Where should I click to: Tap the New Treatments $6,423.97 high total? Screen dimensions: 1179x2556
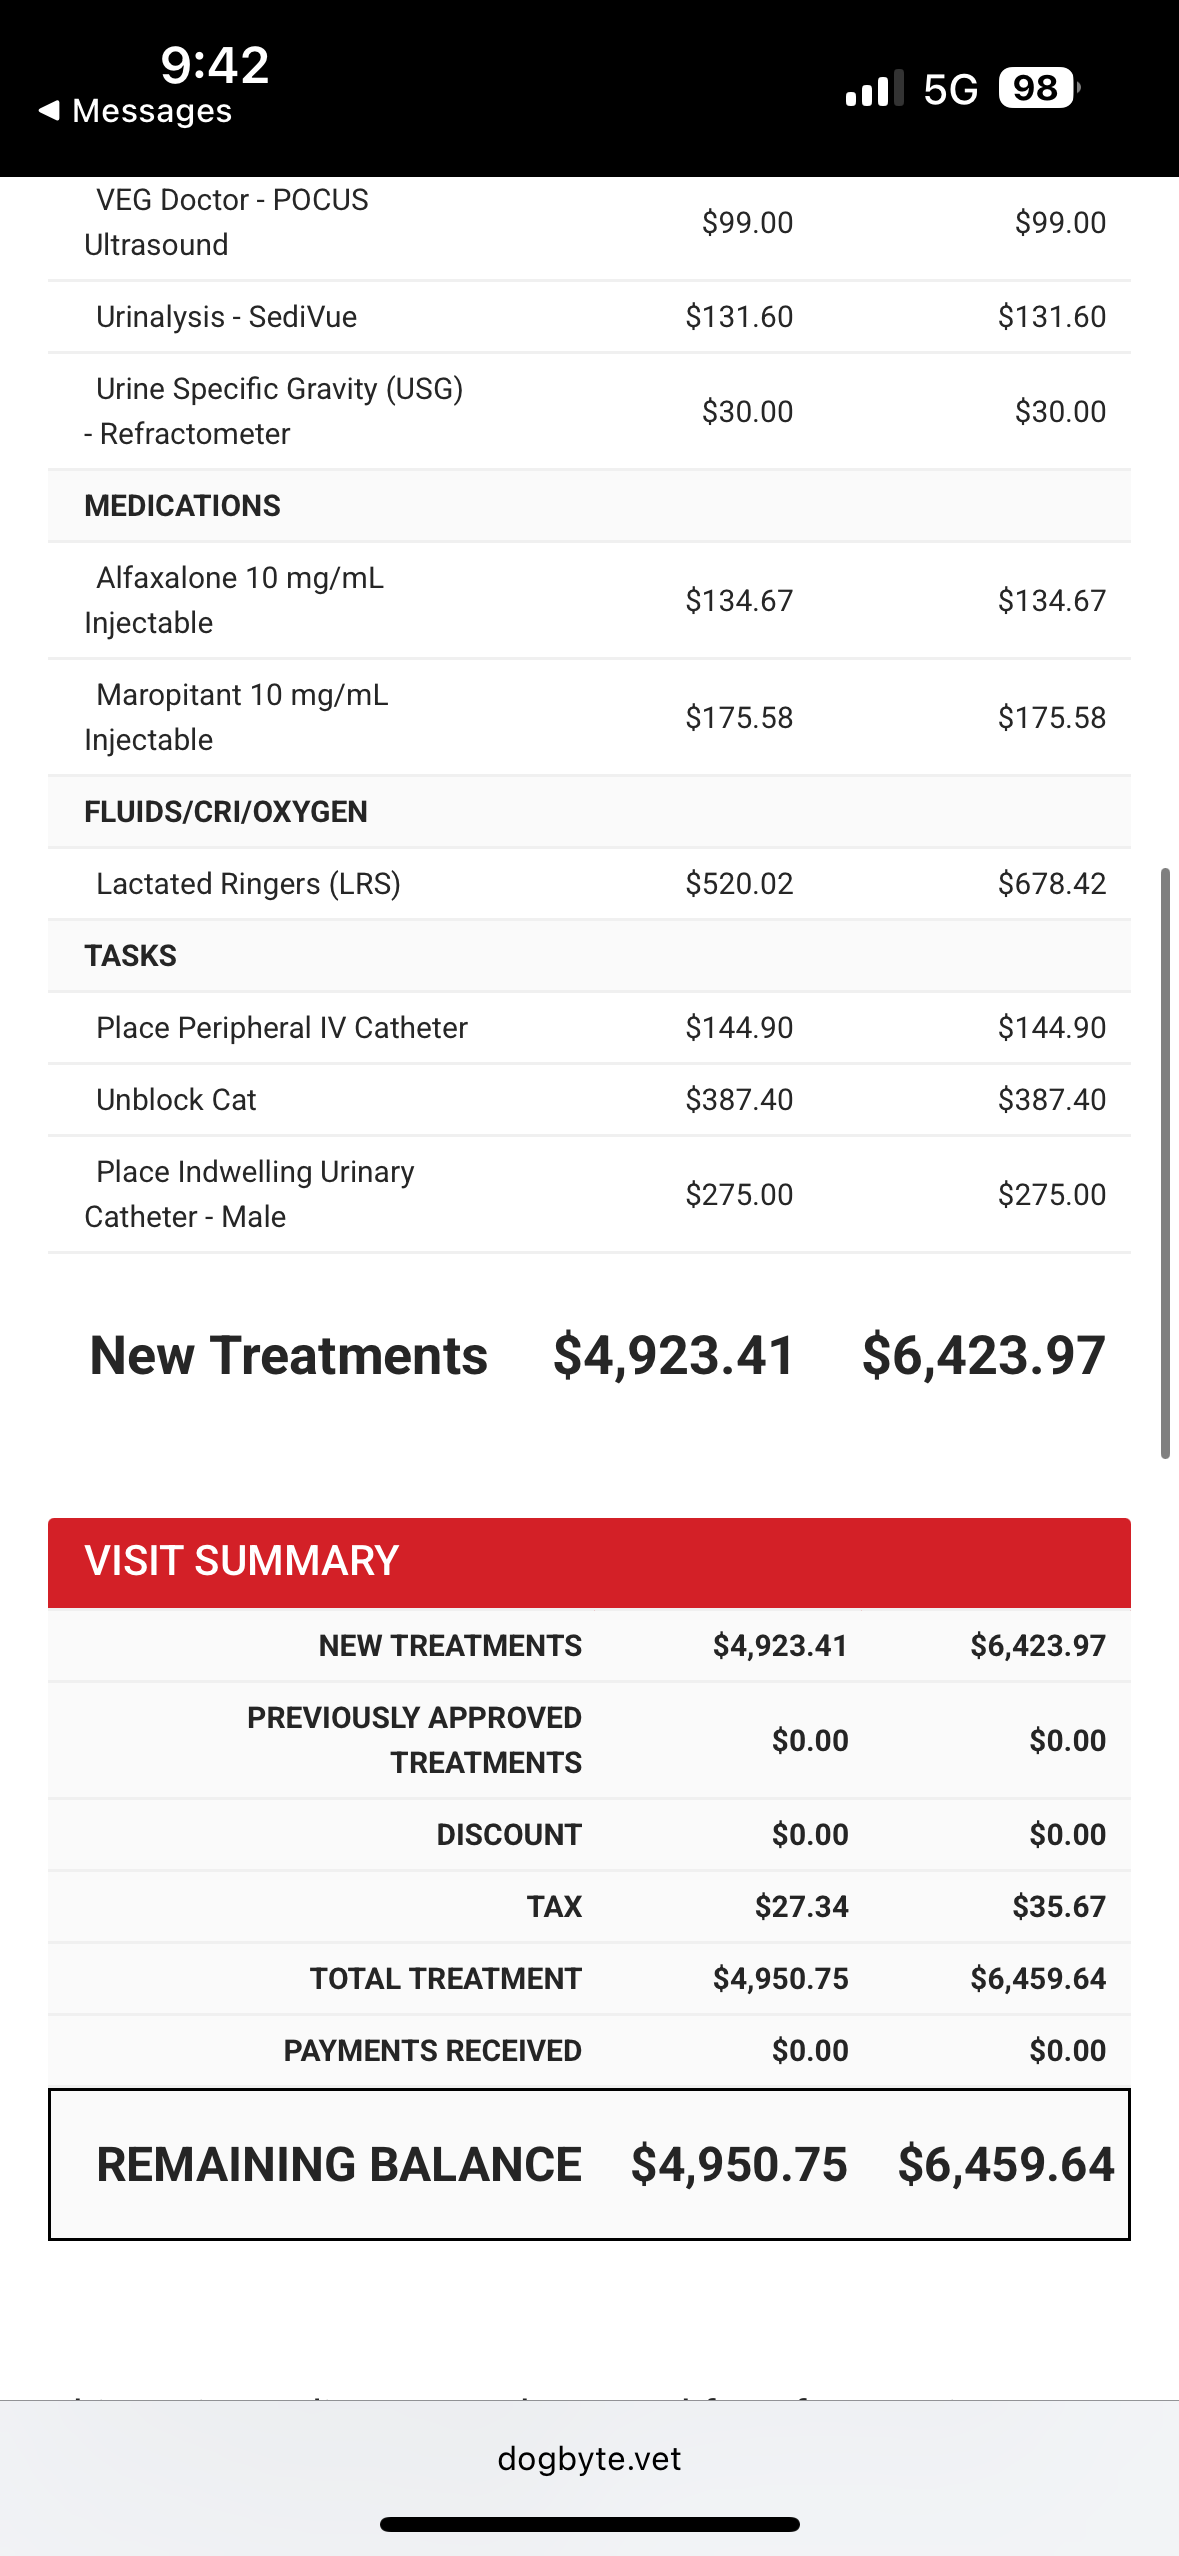pos(983,1356)
